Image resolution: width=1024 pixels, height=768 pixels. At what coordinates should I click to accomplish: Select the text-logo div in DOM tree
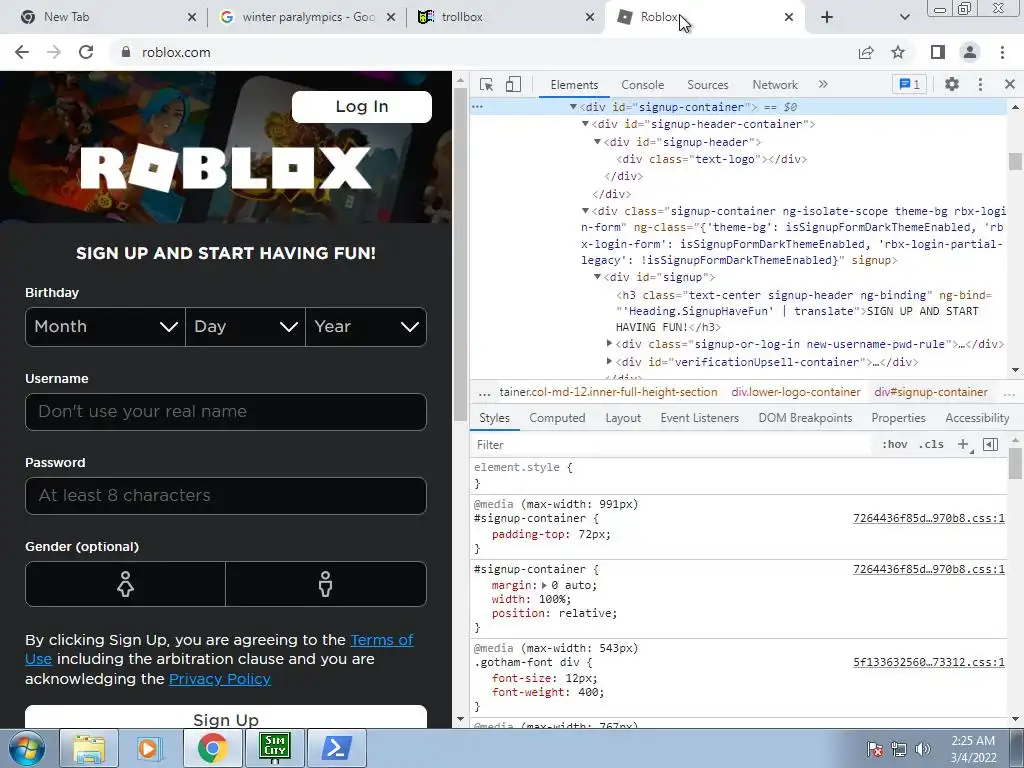pyautogui.click(x=711, y=159)
